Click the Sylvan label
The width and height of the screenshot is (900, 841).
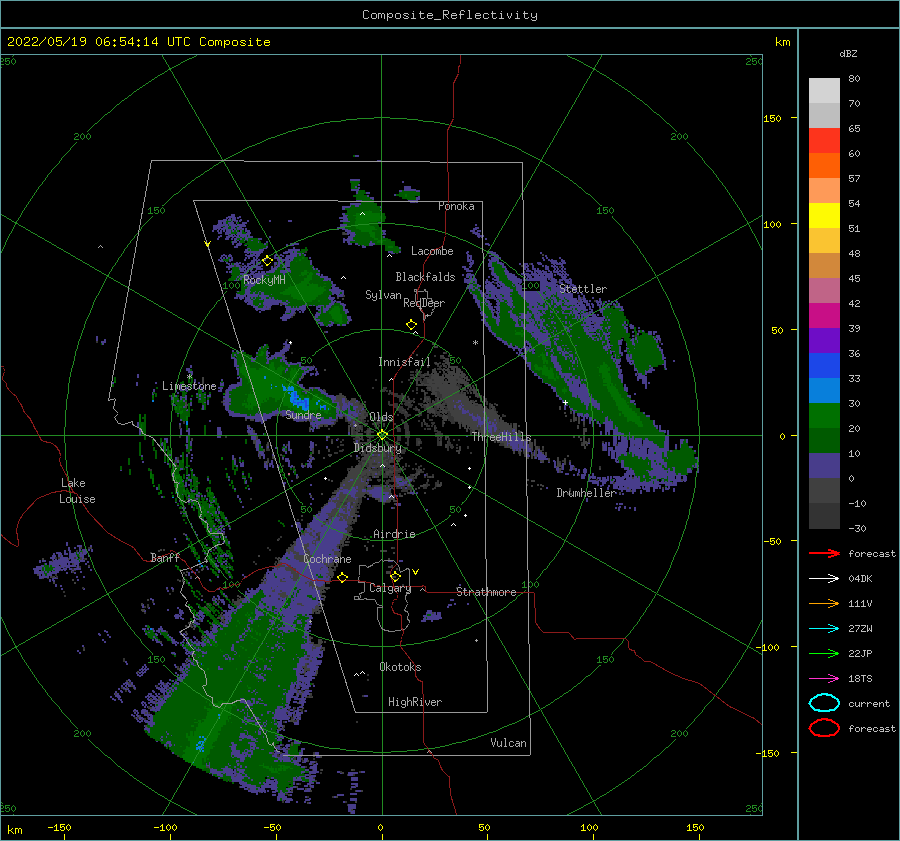click(383, 295)
